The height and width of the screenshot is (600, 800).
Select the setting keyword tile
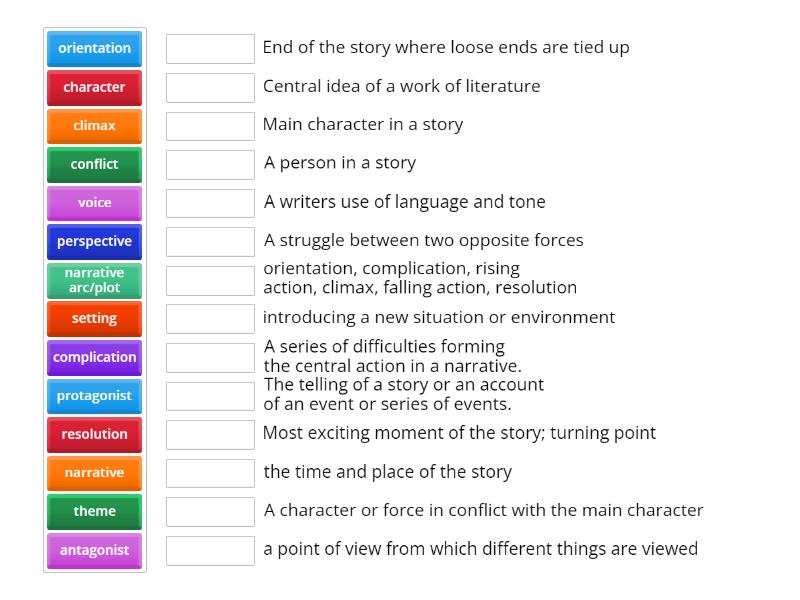click(x=94, y=318)
